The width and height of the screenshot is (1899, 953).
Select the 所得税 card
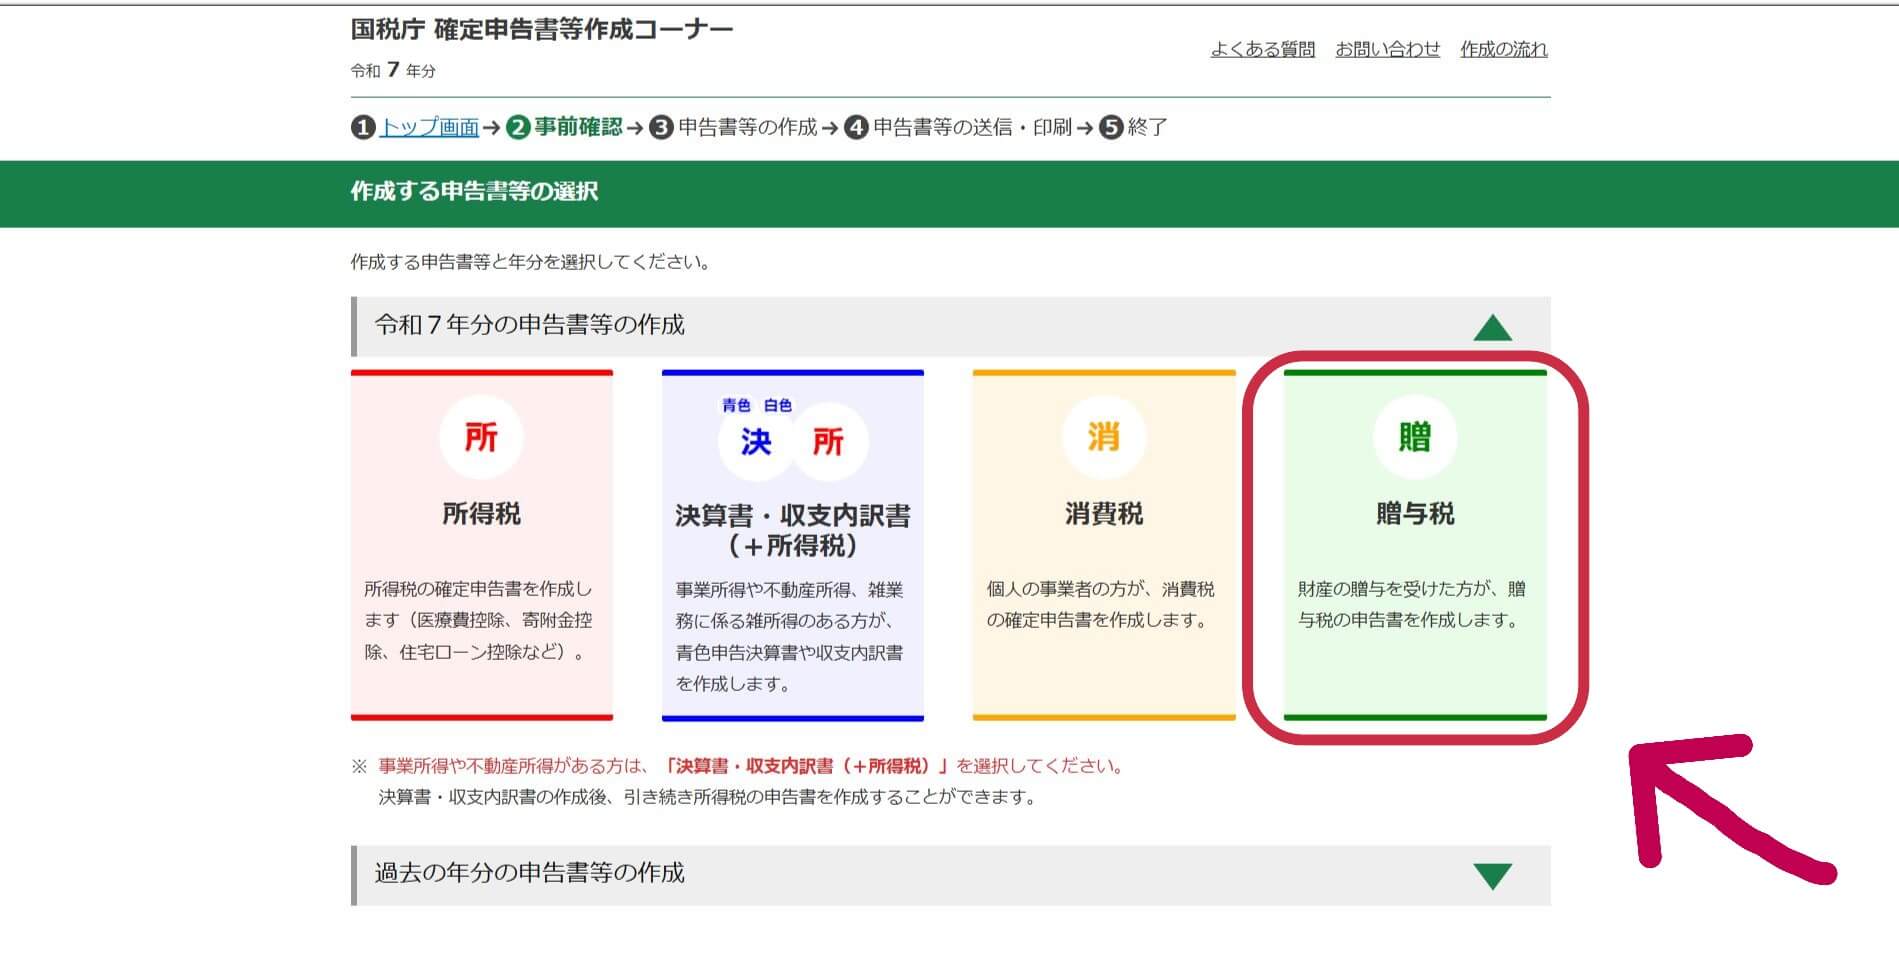(483, 545)
